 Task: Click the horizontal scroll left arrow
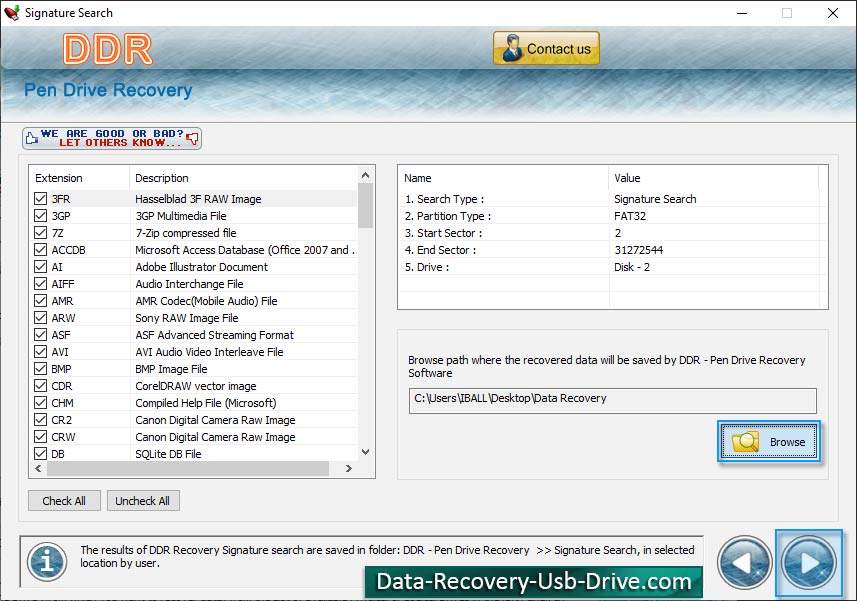point(38,468)
